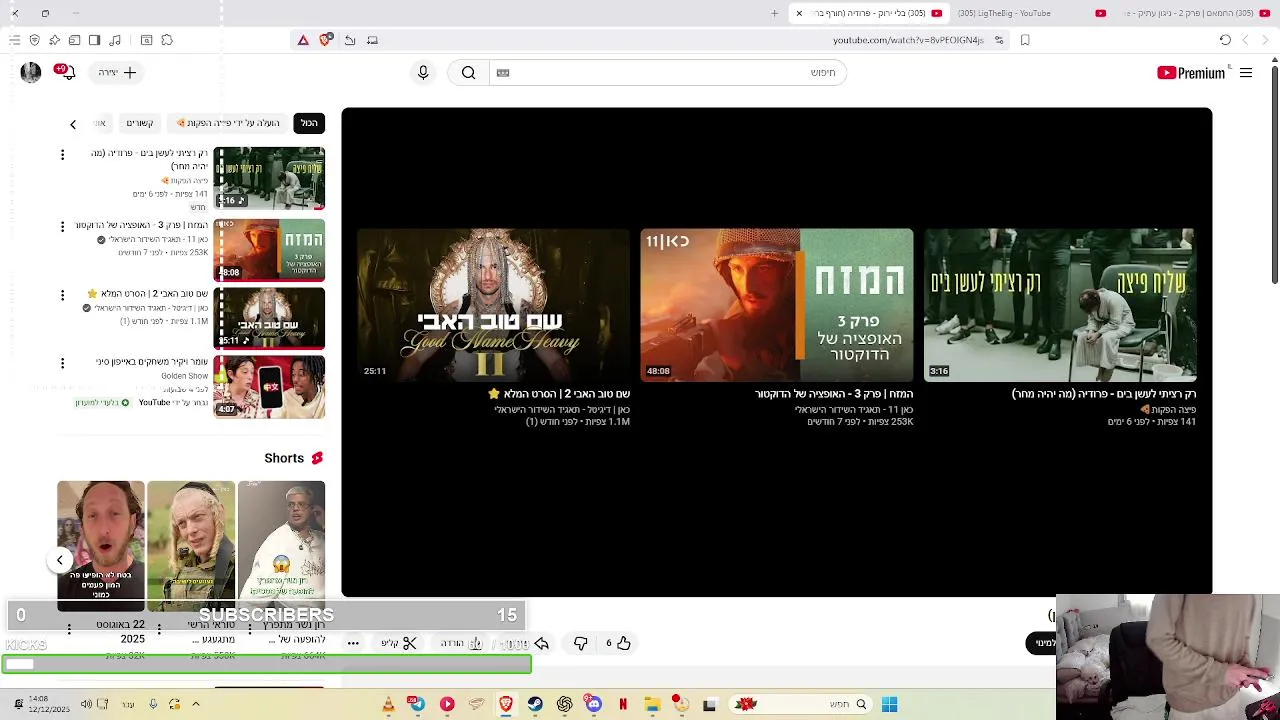Open the on-screen keyboard in search box

click(x=503, y=73)
